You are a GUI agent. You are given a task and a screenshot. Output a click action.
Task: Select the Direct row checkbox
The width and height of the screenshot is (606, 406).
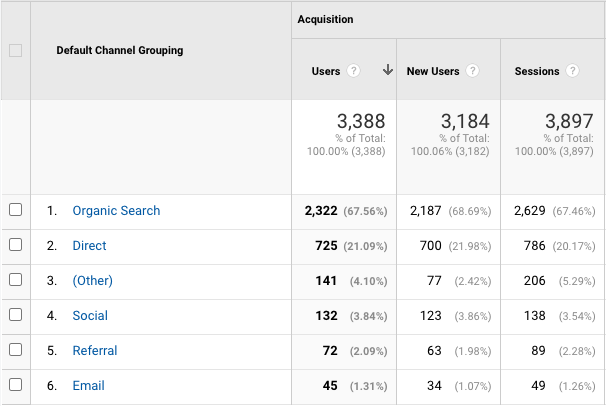[x=15, y=246]
